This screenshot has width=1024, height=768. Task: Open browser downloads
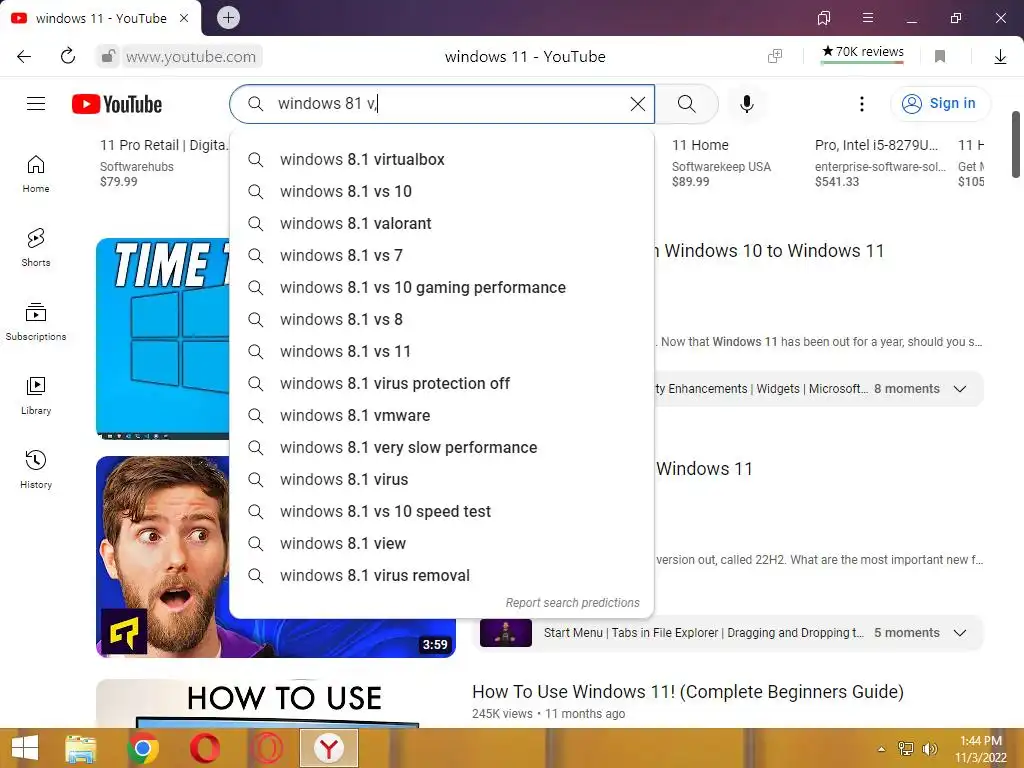pos(1000,57)
